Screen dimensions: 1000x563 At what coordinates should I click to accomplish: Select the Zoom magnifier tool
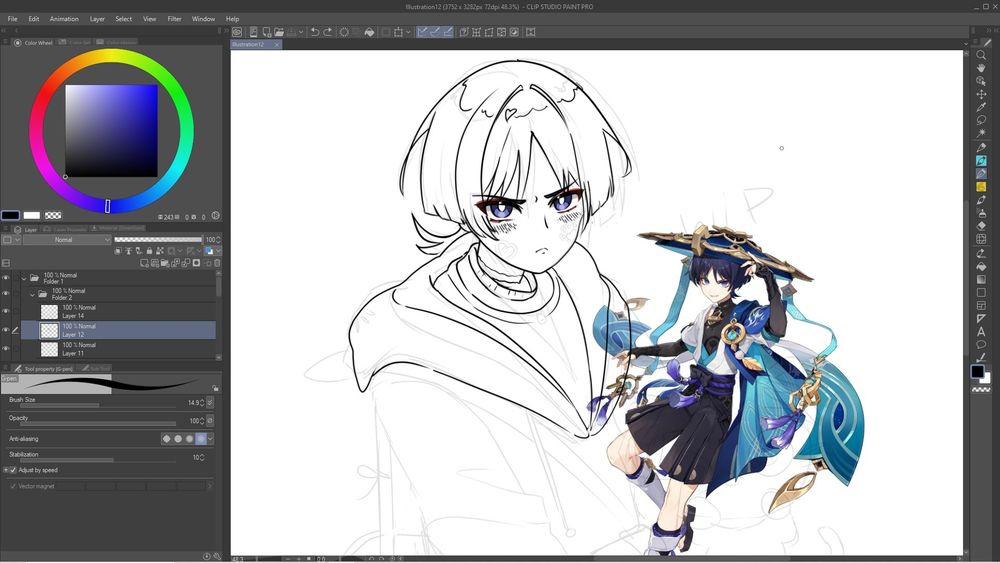[x=981, y=55]
